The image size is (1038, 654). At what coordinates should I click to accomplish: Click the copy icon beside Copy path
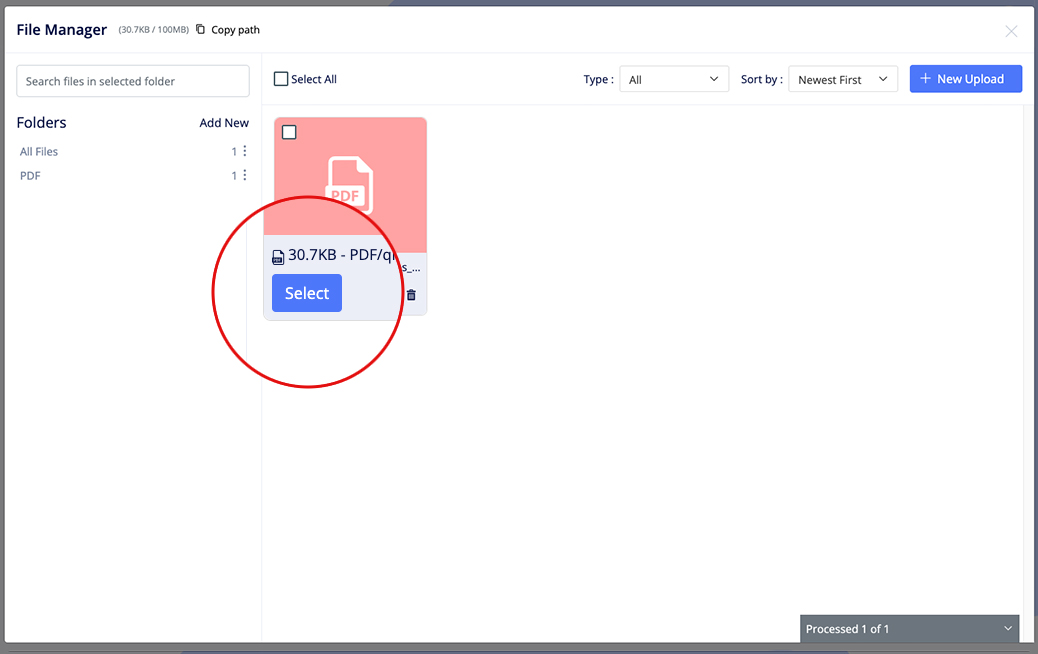pyautogui.click(x=201, y=30)
